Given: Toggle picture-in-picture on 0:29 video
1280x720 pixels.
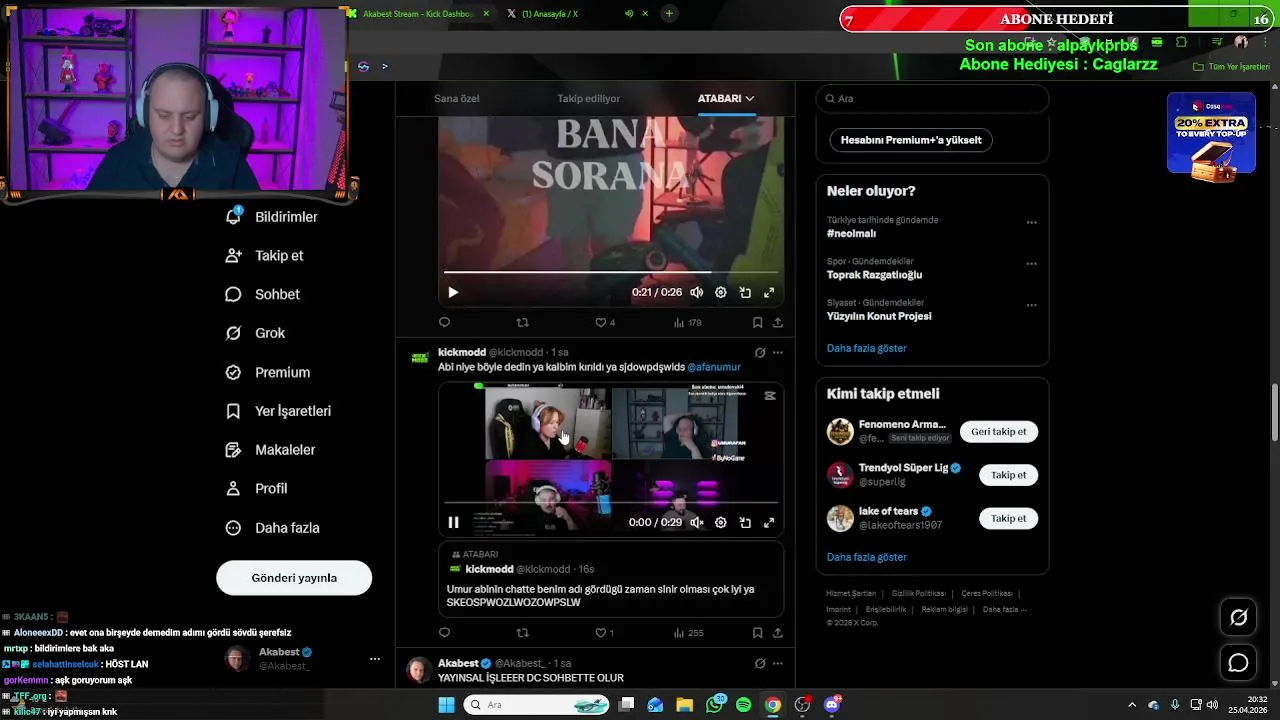Looking at the screenshot, I should click(x=745, y=522).
